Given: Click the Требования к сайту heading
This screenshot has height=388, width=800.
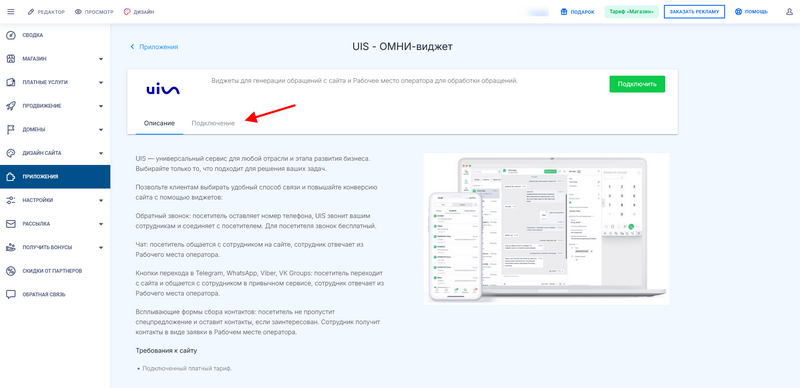Looking at the screenshot, I should point(166,351).
